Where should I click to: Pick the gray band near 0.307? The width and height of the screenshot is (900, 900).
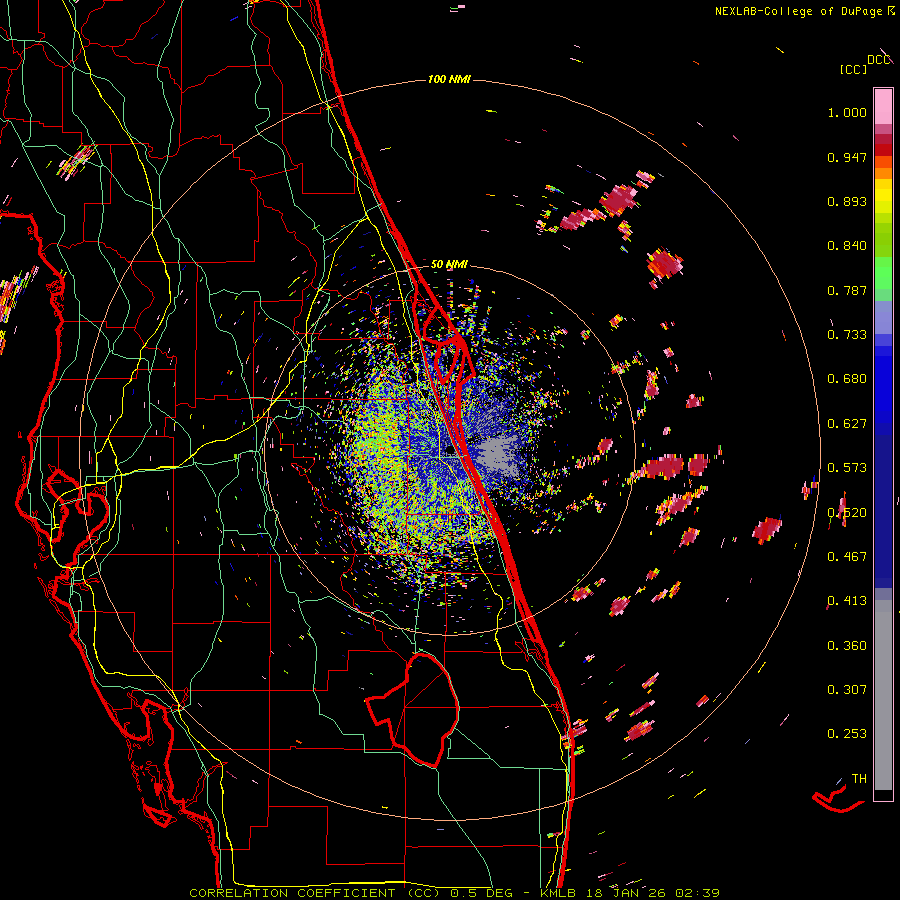883,695
